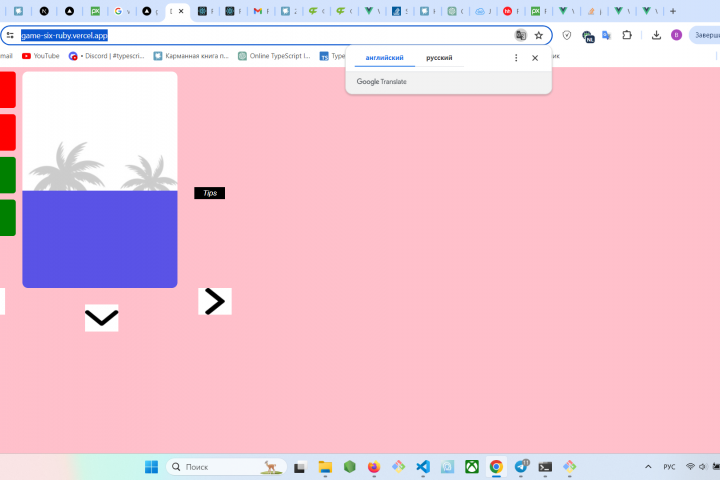Image resolution: width=720 pixels, height=480 pixels.
Task: Open translate popup three-dot options
Action: click(516, 58)
